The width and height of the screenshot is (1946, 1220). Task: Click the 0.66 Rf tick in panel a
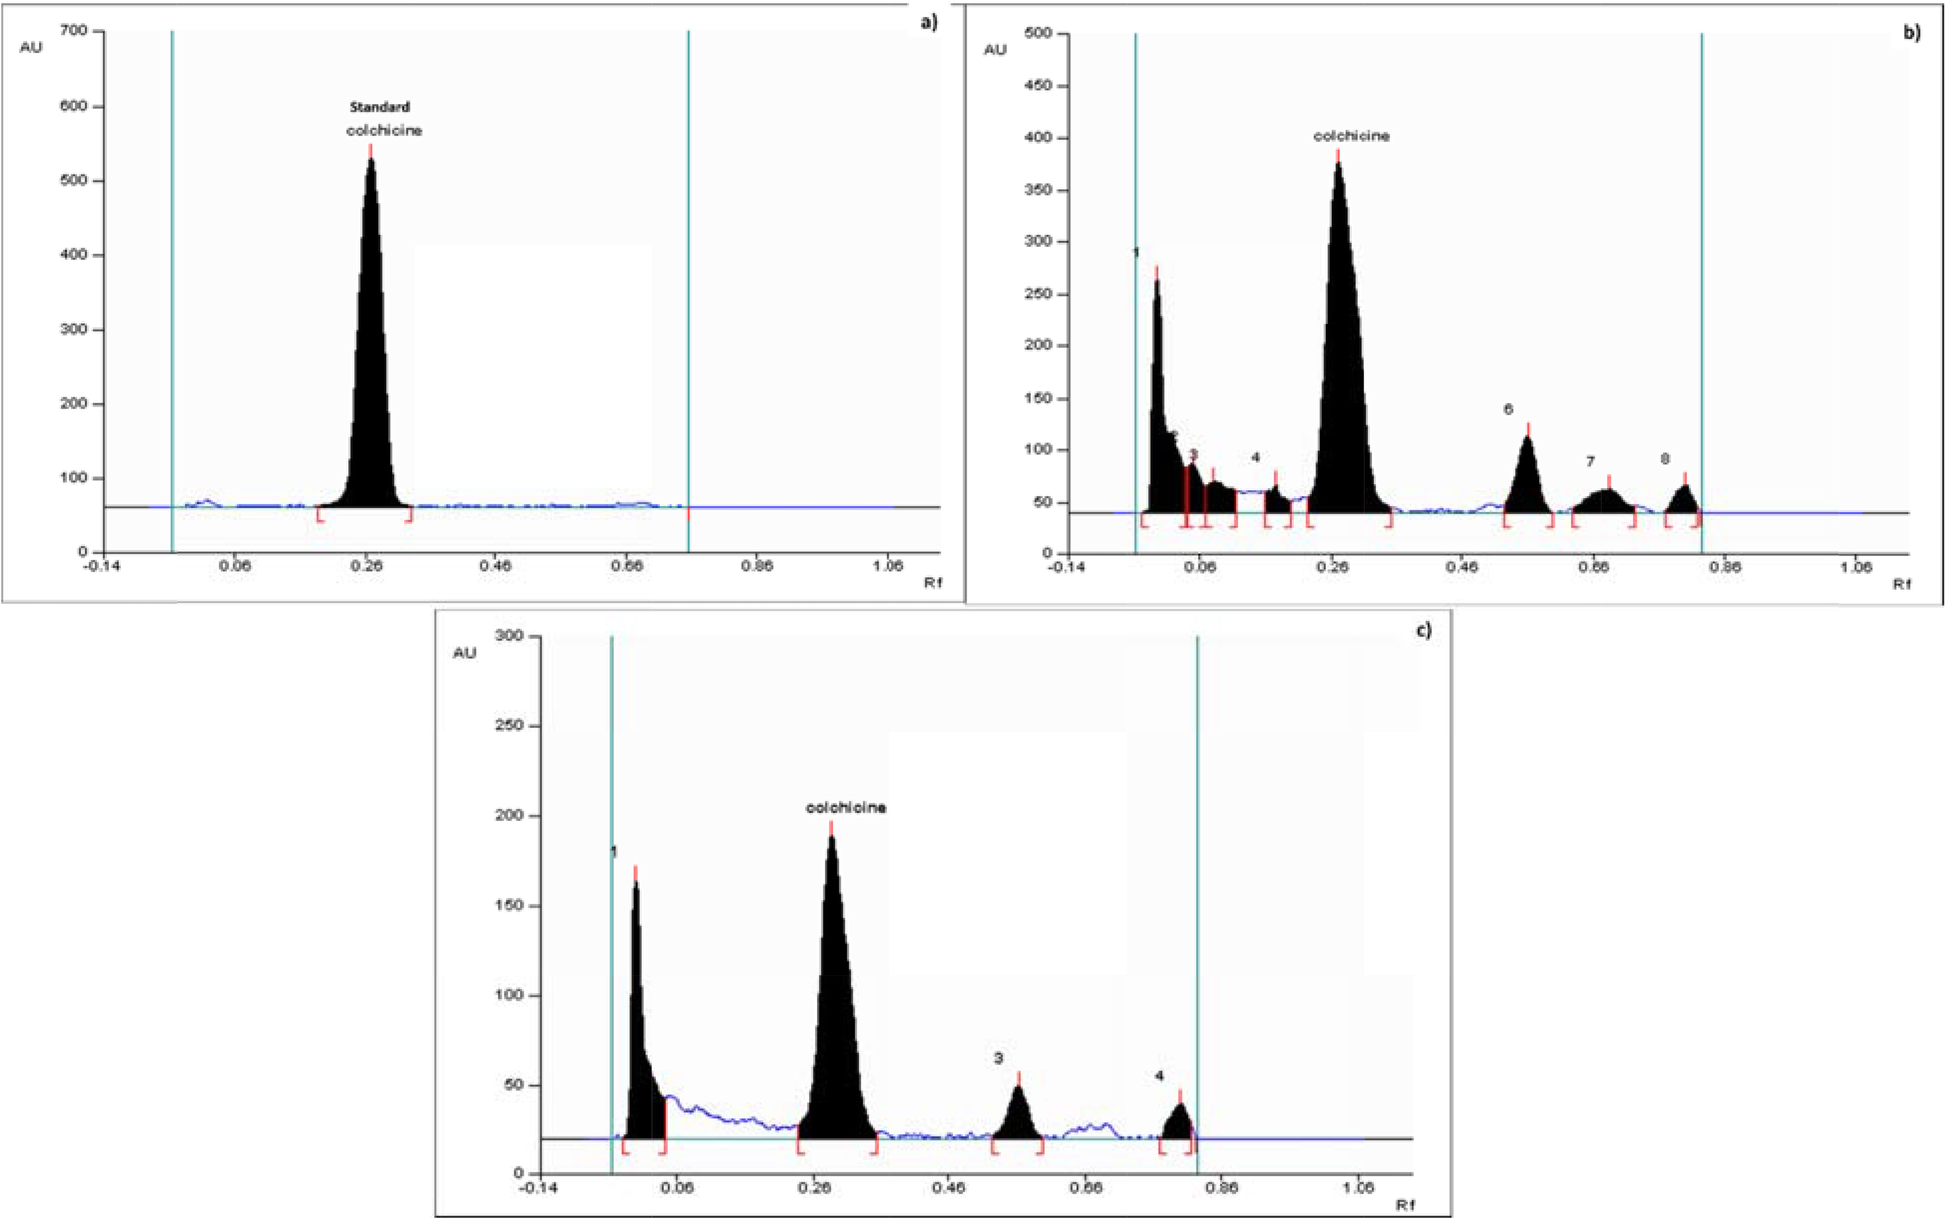click(x=627, y=567)
